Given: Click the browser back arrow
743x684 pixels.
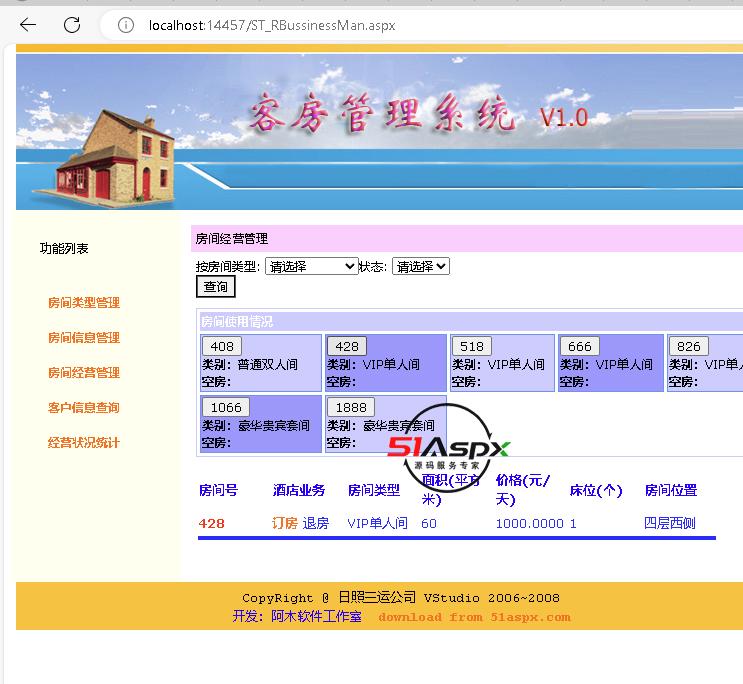Looking at the screenshot, I should coord(28,25).
